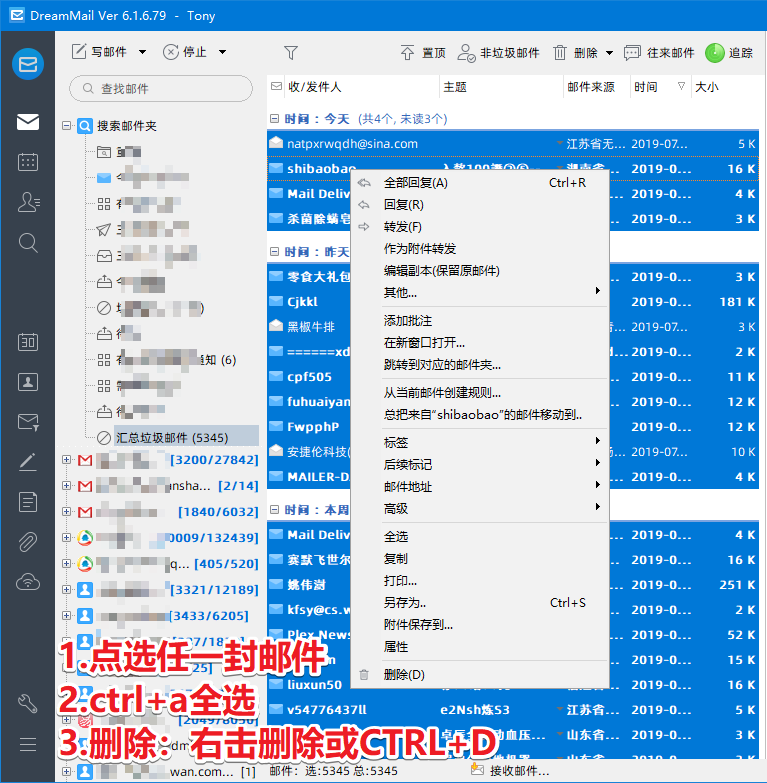Open the attachments paperclip icon in sidebar
The image size is (767, 783).
[28, 542]
